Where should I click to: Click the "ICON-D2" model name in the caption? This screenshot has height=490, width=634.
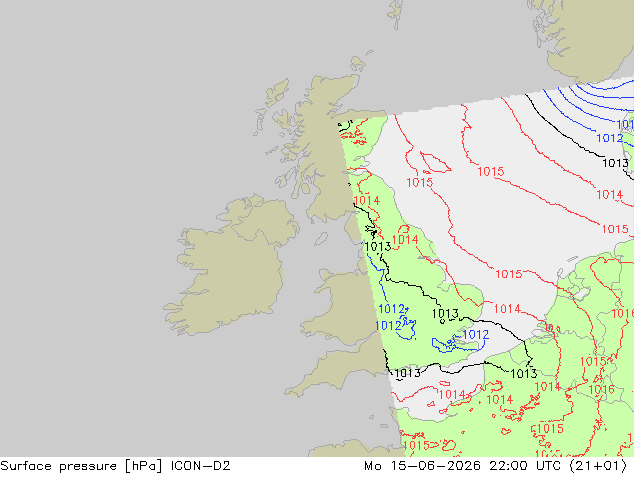point(200,466)
